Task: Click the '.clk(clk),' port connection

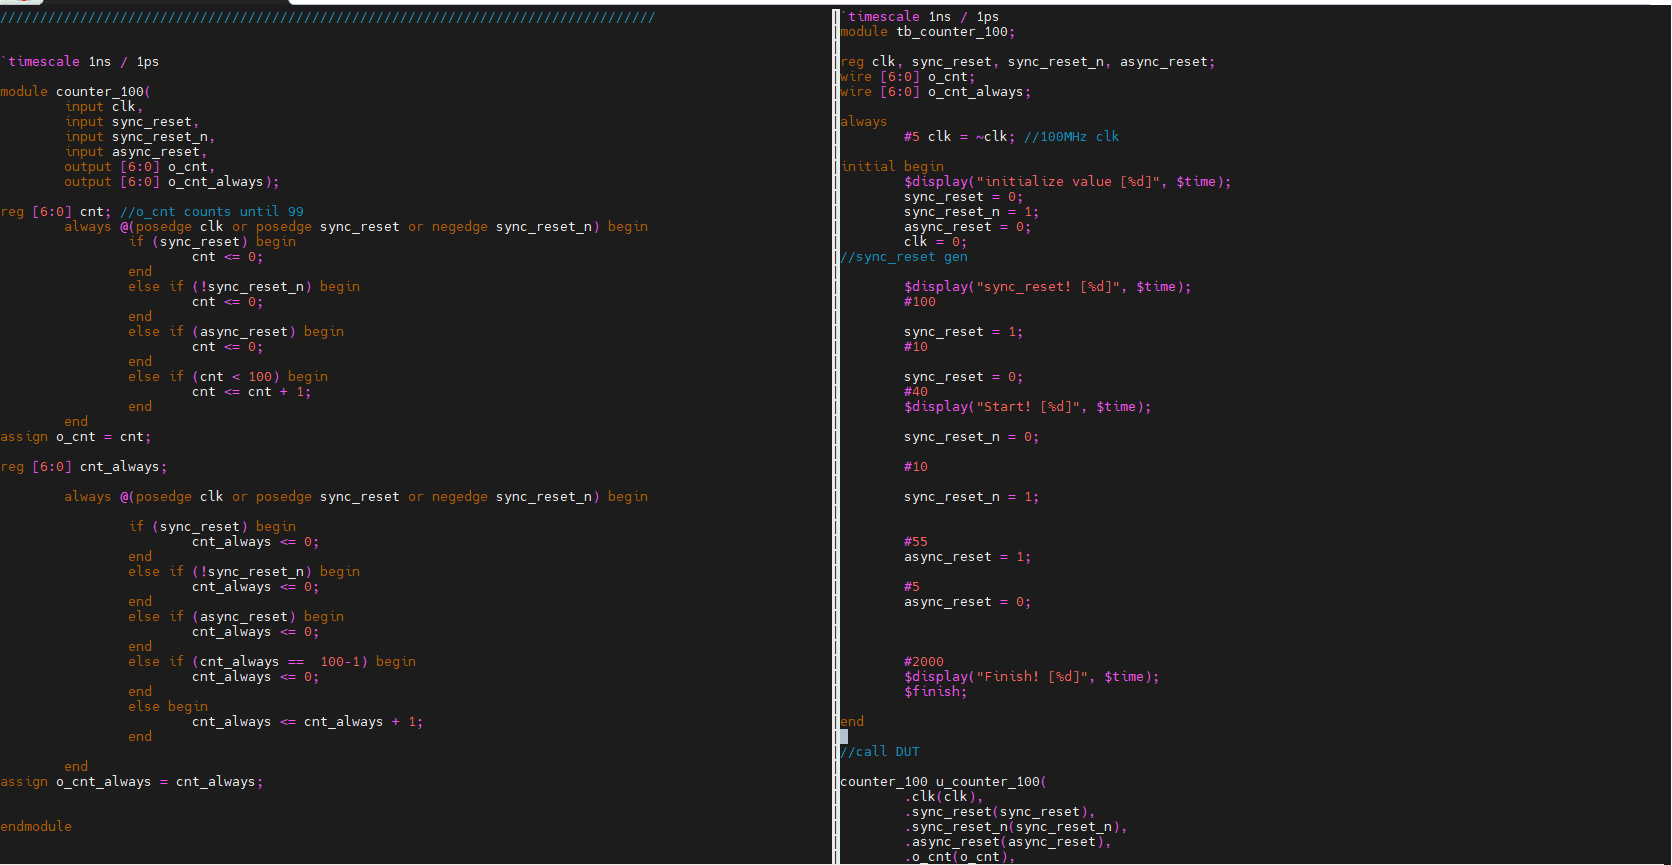Action: [944, 797]
